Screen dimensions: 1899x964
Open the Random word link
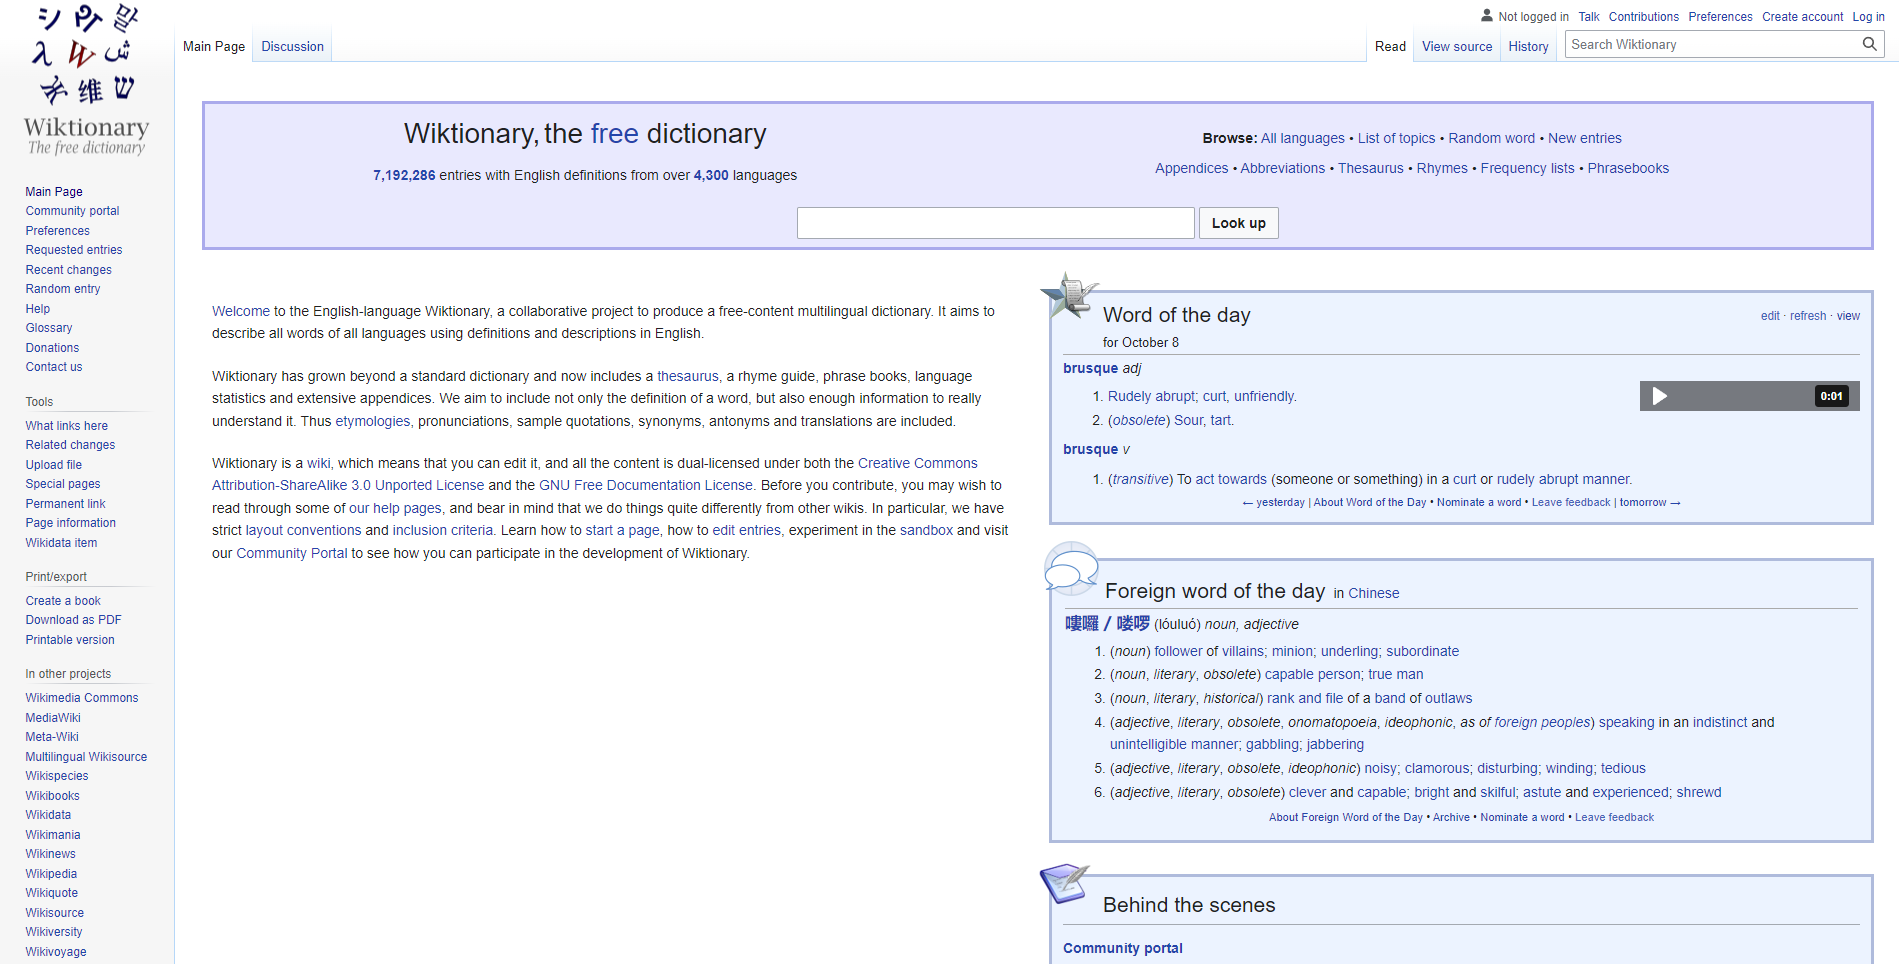[1491, 138]
